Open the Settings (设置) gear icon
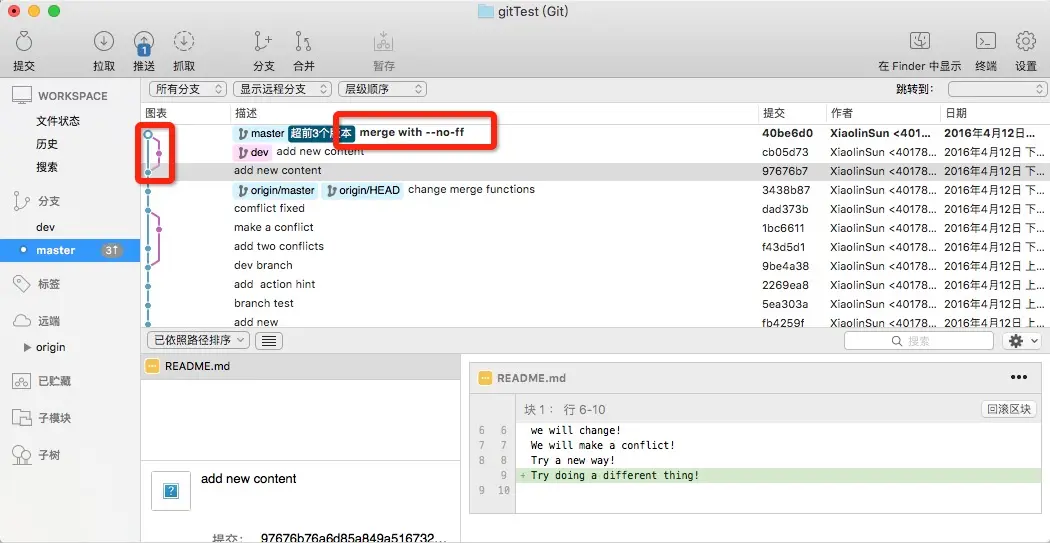 click(1026, 41)
